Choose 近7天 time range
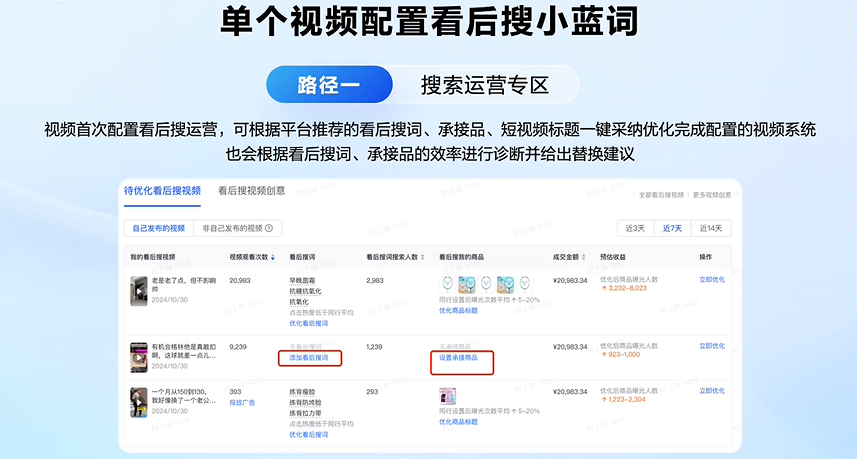 (x=674, y=228)
